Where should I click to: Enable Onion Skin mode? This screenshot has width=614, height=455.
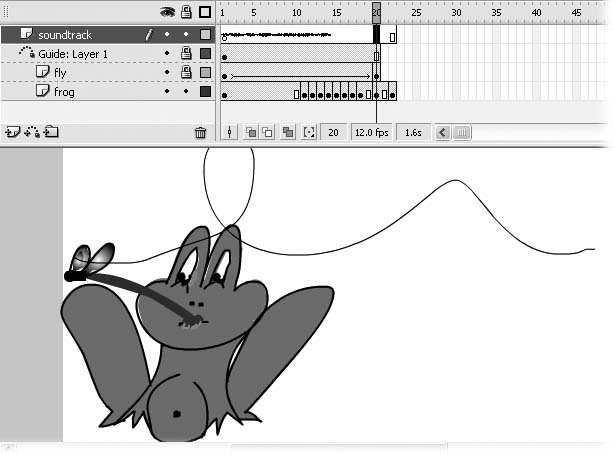pyautogui.click(x=252, y=132)
